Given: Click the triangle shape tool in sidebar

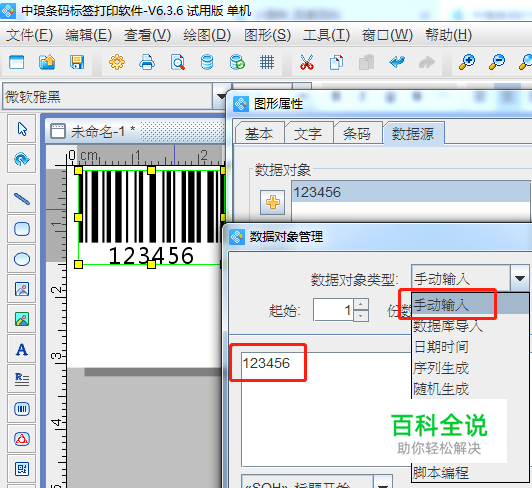Looking at the screenshot, I should pos(22,439).
